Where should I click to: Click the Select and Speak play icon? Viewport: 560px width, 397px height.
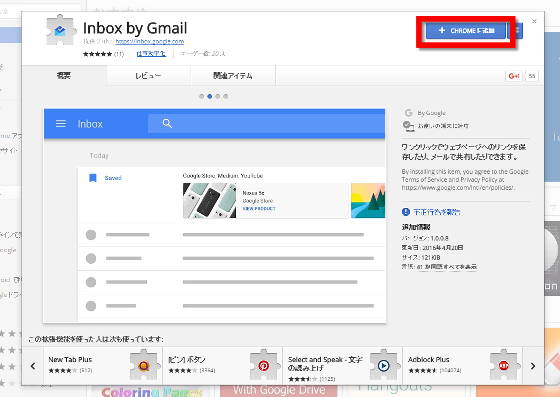384,365
